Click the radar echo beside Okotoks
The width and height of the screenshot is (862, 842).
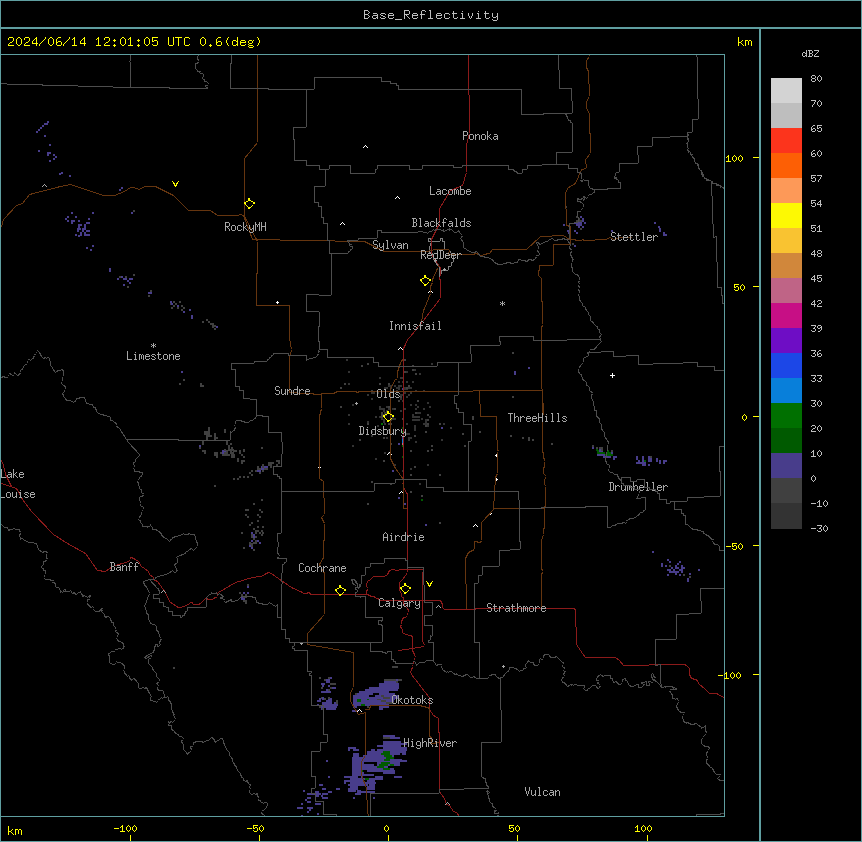click(x=375, y=695)
